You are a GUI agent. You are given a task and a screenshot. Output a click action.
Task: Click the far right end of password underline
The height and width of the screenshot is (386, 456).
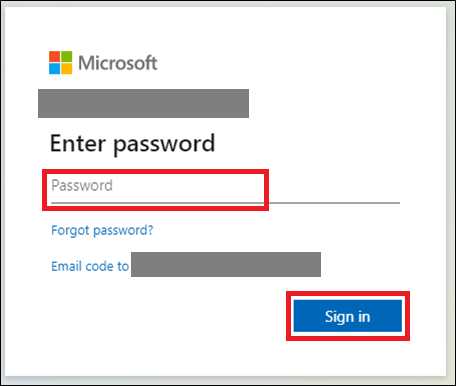tap(397, 202)
